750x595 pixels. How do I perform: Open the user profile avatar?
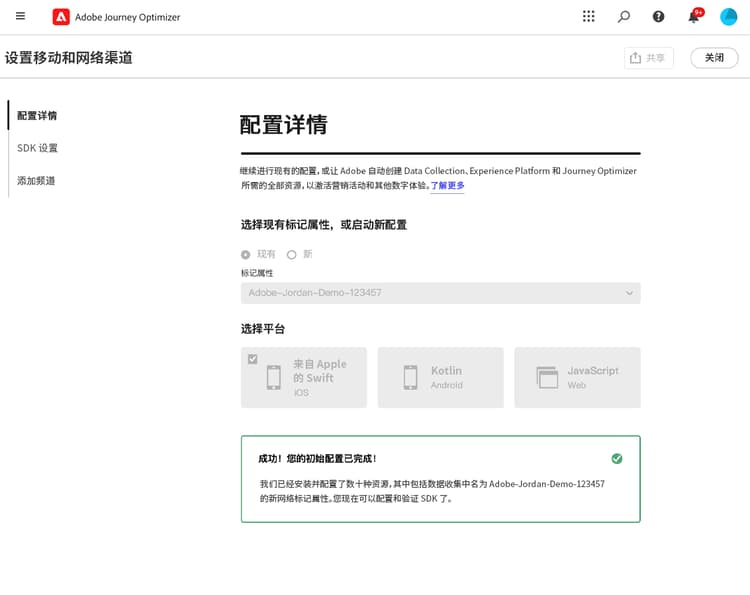coord(728,17)
